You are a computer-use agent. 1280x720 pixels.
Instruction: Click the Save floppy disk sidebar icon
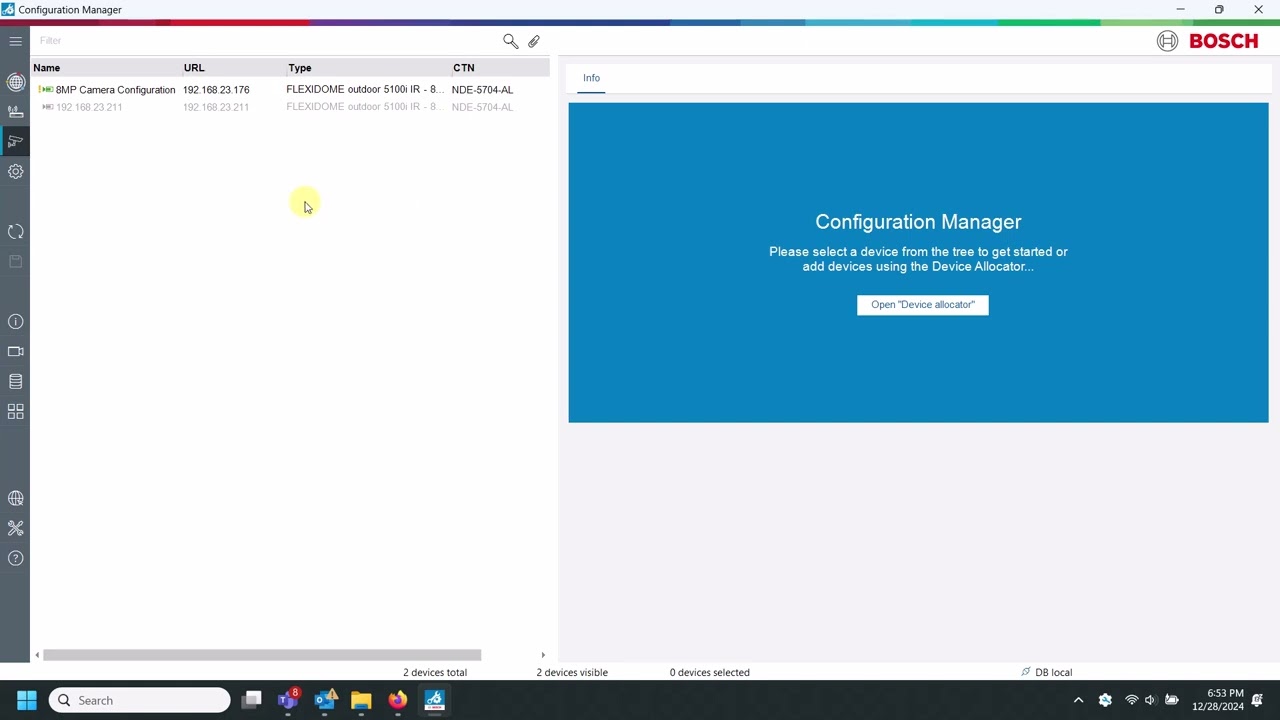point(15,261)
